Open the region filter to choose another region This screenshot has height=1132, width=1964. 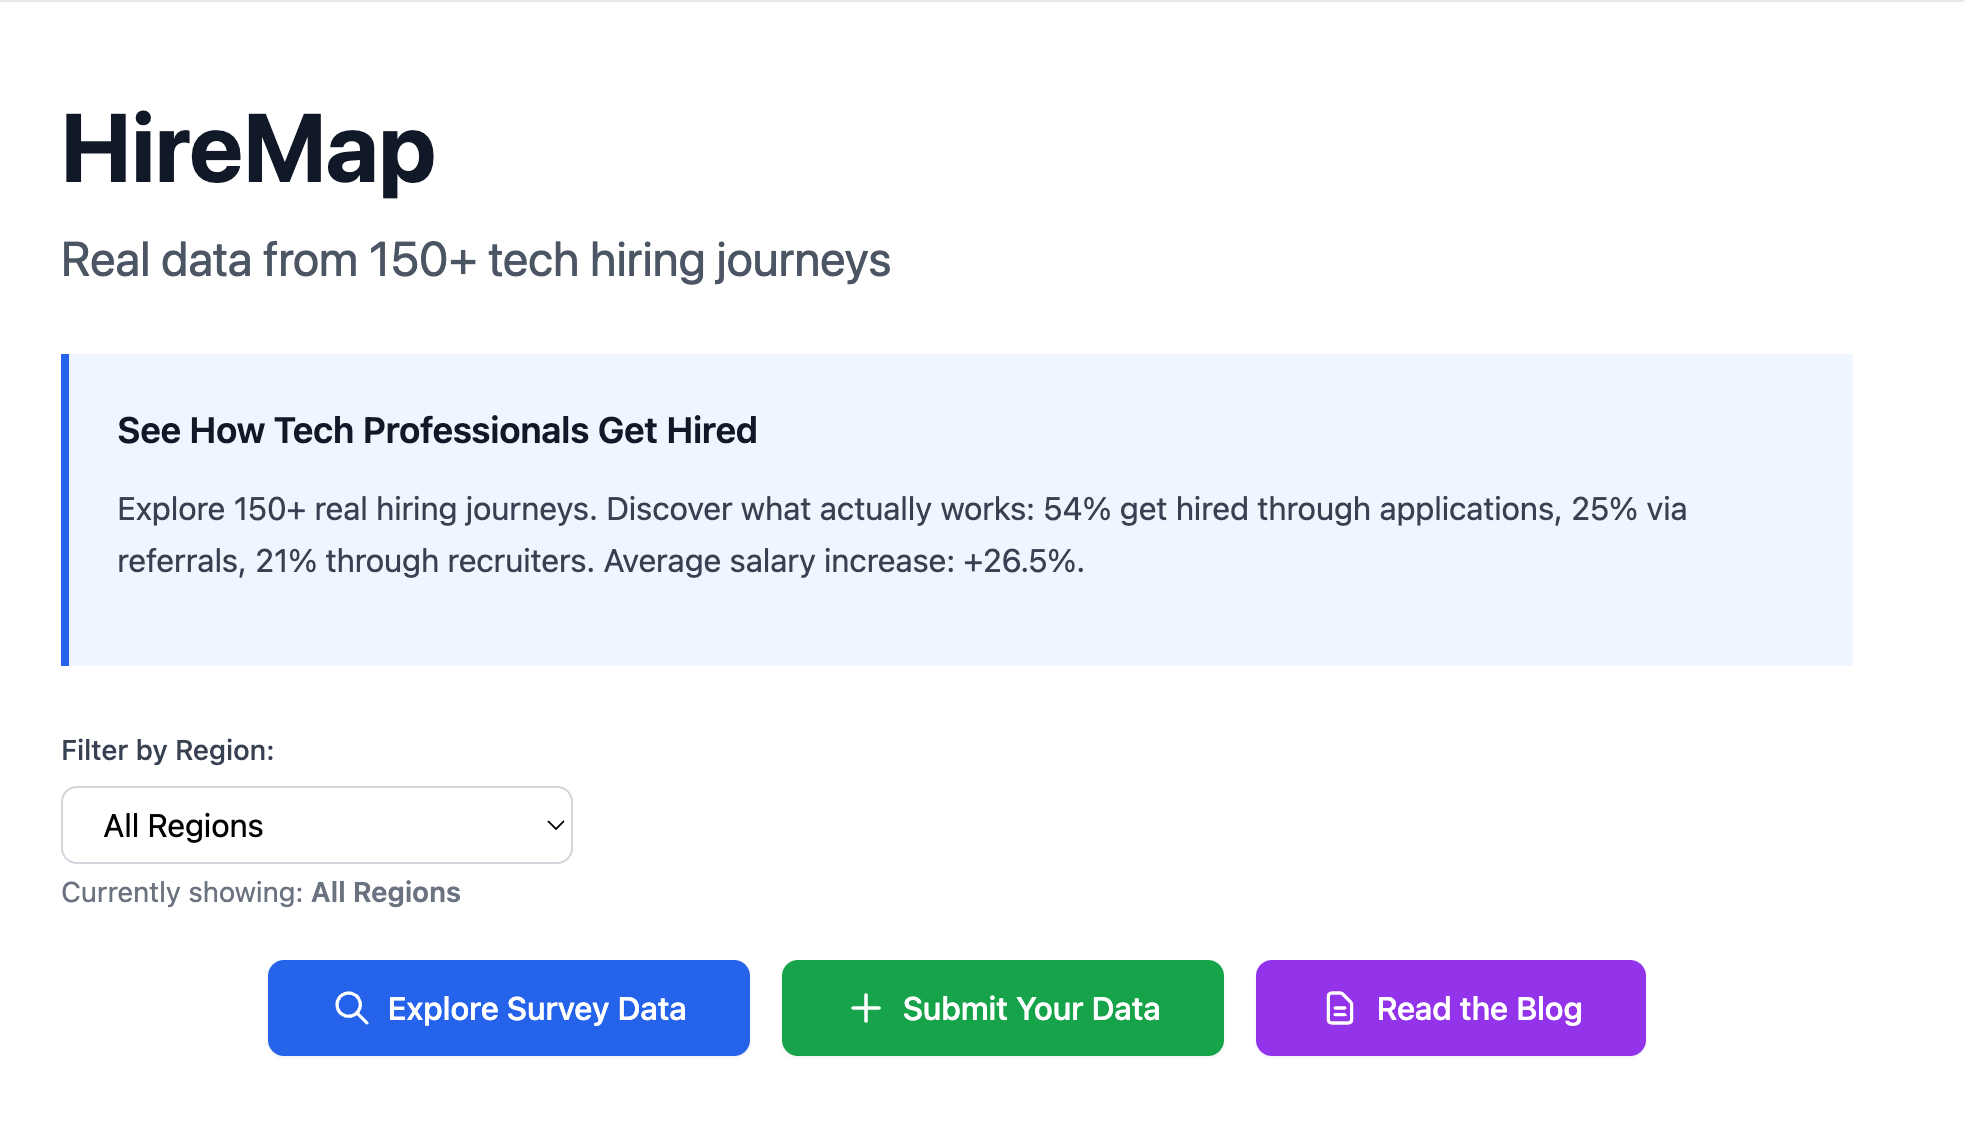[x=316, y=825]
